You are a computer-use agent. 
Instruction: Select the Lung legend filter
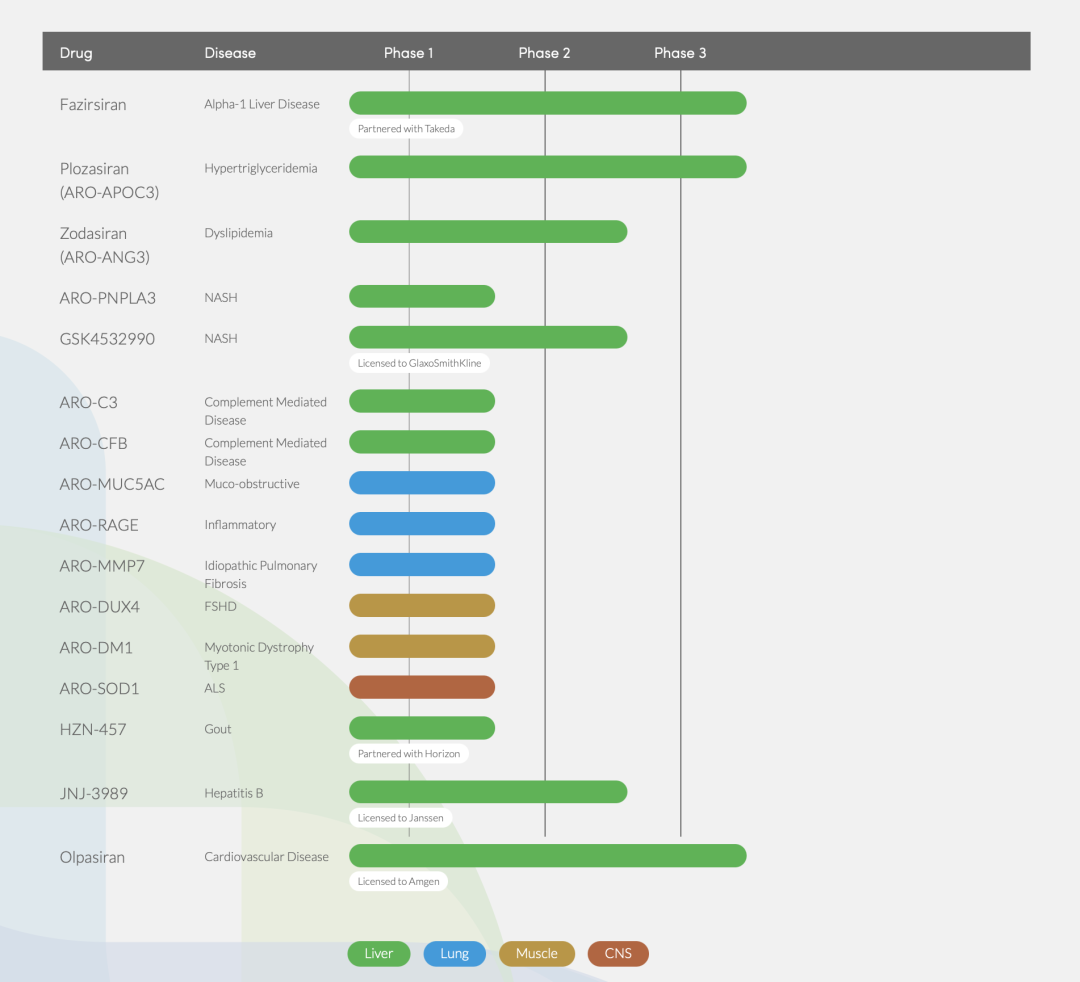(x=454, y=954)
